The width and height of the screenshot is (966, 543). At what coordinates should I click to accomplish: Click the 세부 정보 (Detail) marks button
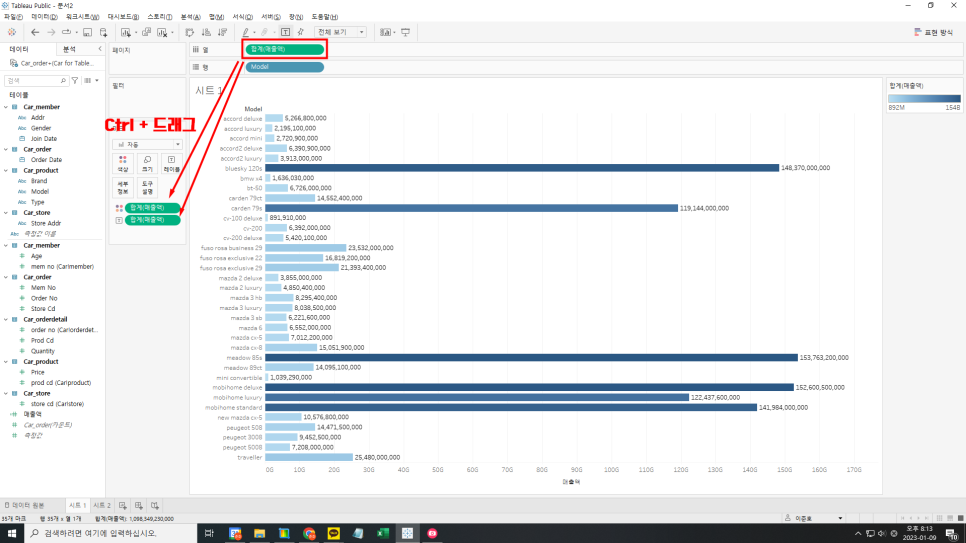coord(123,187)
